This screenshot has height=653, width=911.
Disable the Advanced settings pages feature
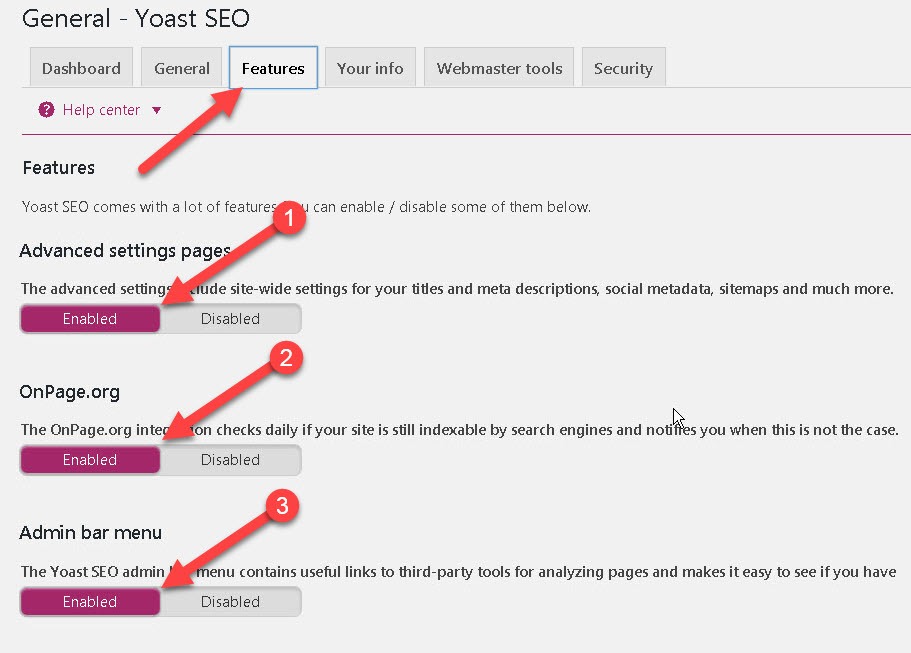click(x=230, y=318)
